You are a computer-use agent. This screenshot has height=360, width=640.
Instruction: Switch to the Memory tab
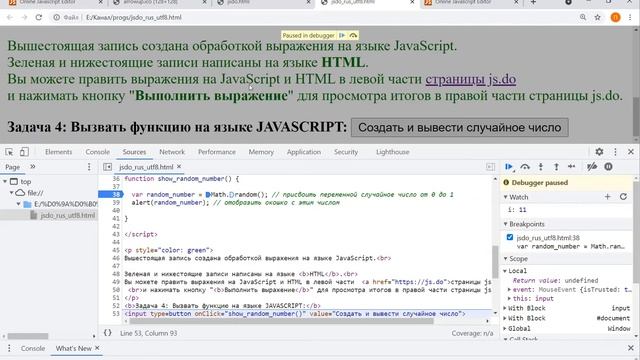[x=261, y=152]
